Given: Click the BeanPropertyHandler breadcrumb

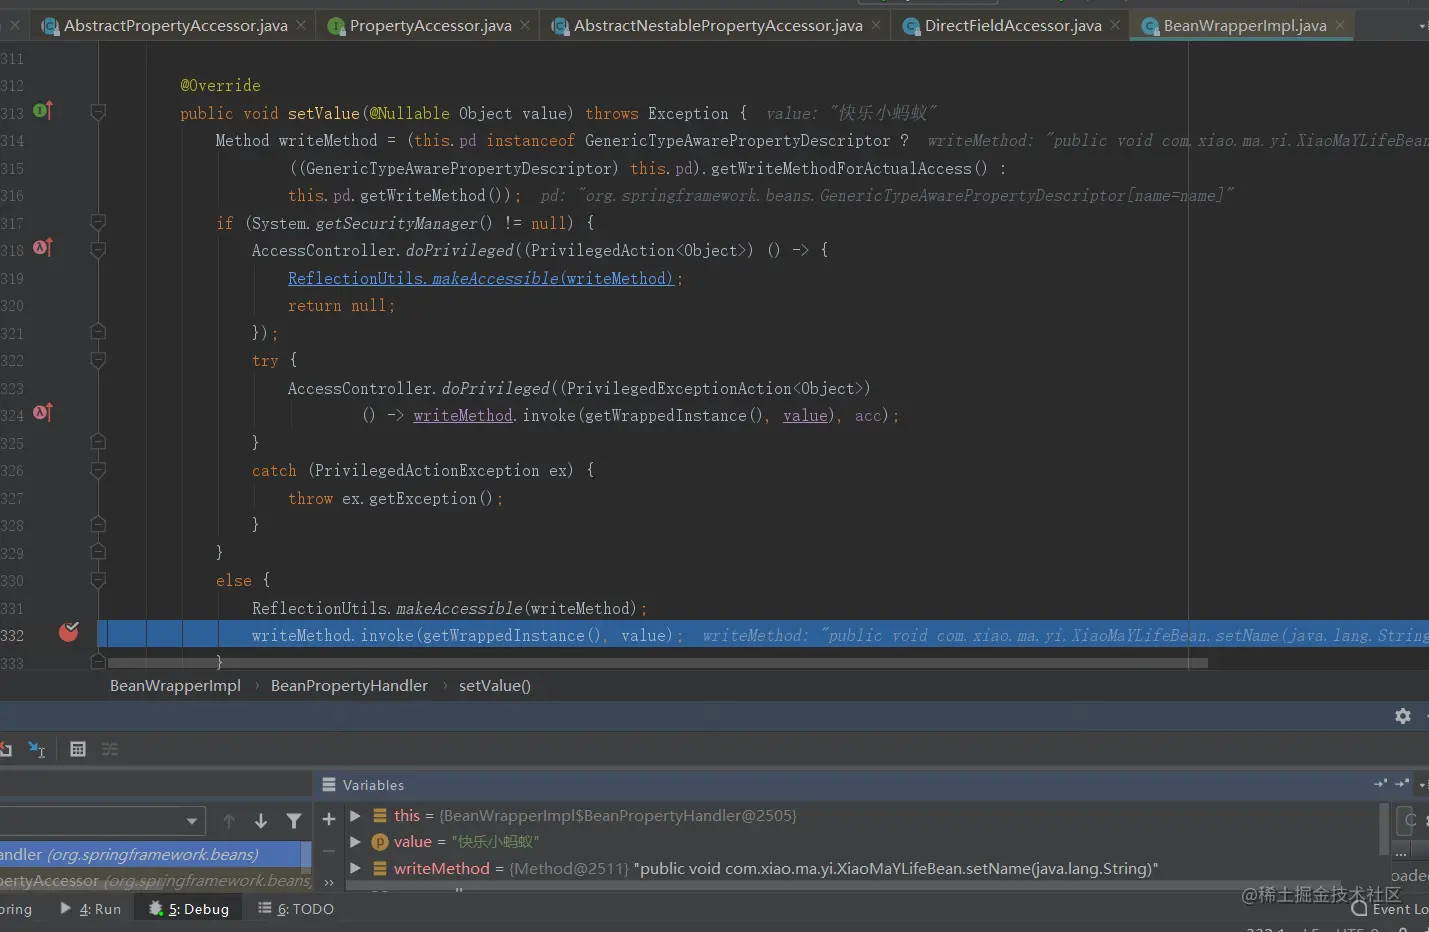Looking at the screenshot, I should pos(349,686).
